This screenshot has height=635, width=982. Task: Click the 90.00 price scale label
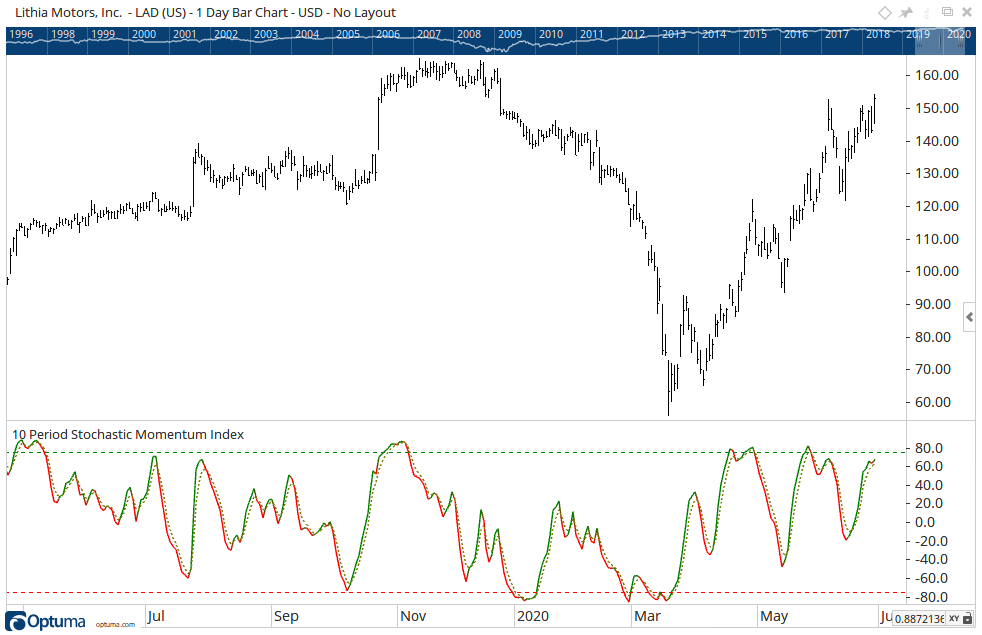933,304
